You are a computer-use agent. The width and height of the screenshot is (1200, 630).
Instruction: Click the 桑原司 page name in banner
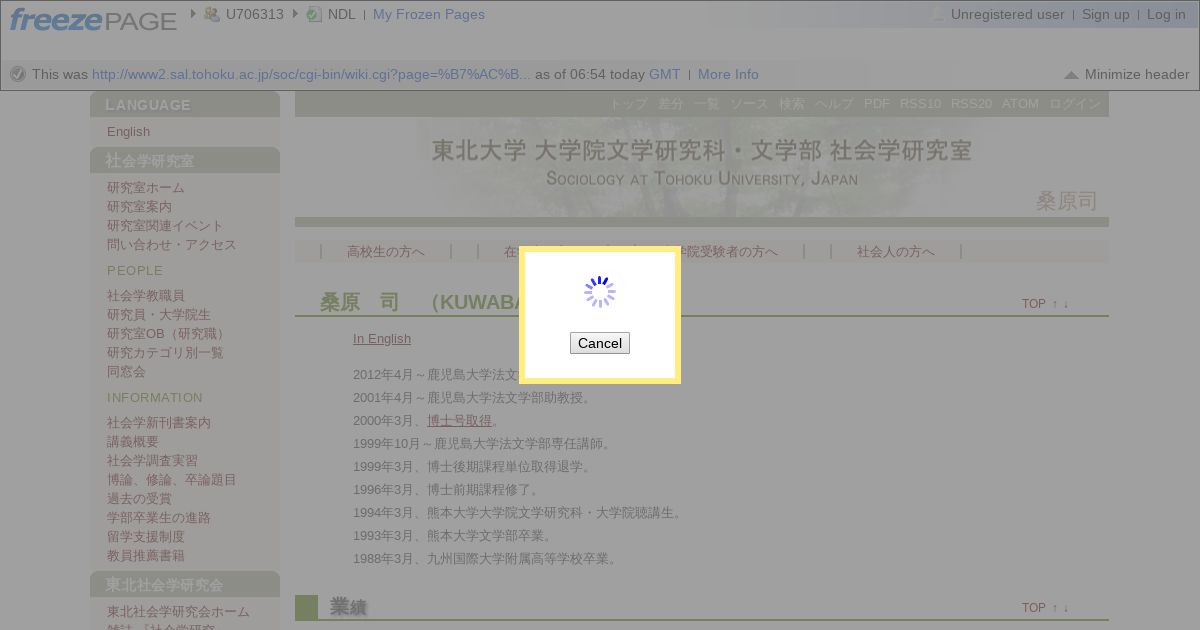[1066, 201]
